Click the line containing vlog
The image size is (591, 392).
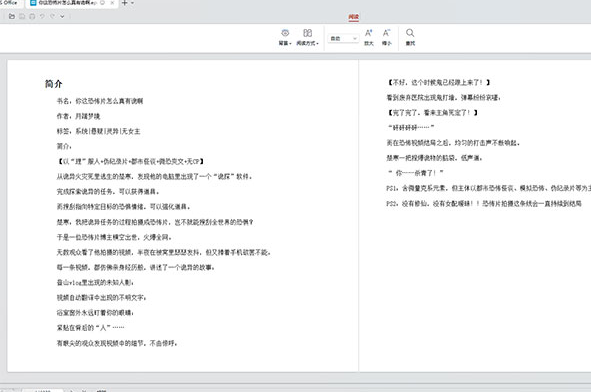[x=95, y=282]
